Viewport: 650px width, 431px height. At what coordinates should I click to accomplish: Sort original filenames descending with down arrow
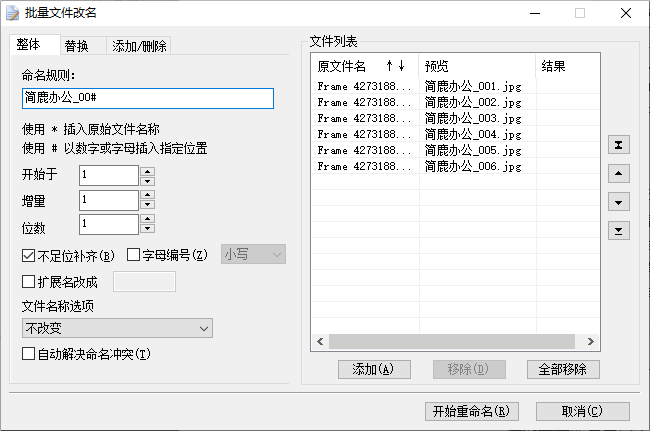point(402,65)
